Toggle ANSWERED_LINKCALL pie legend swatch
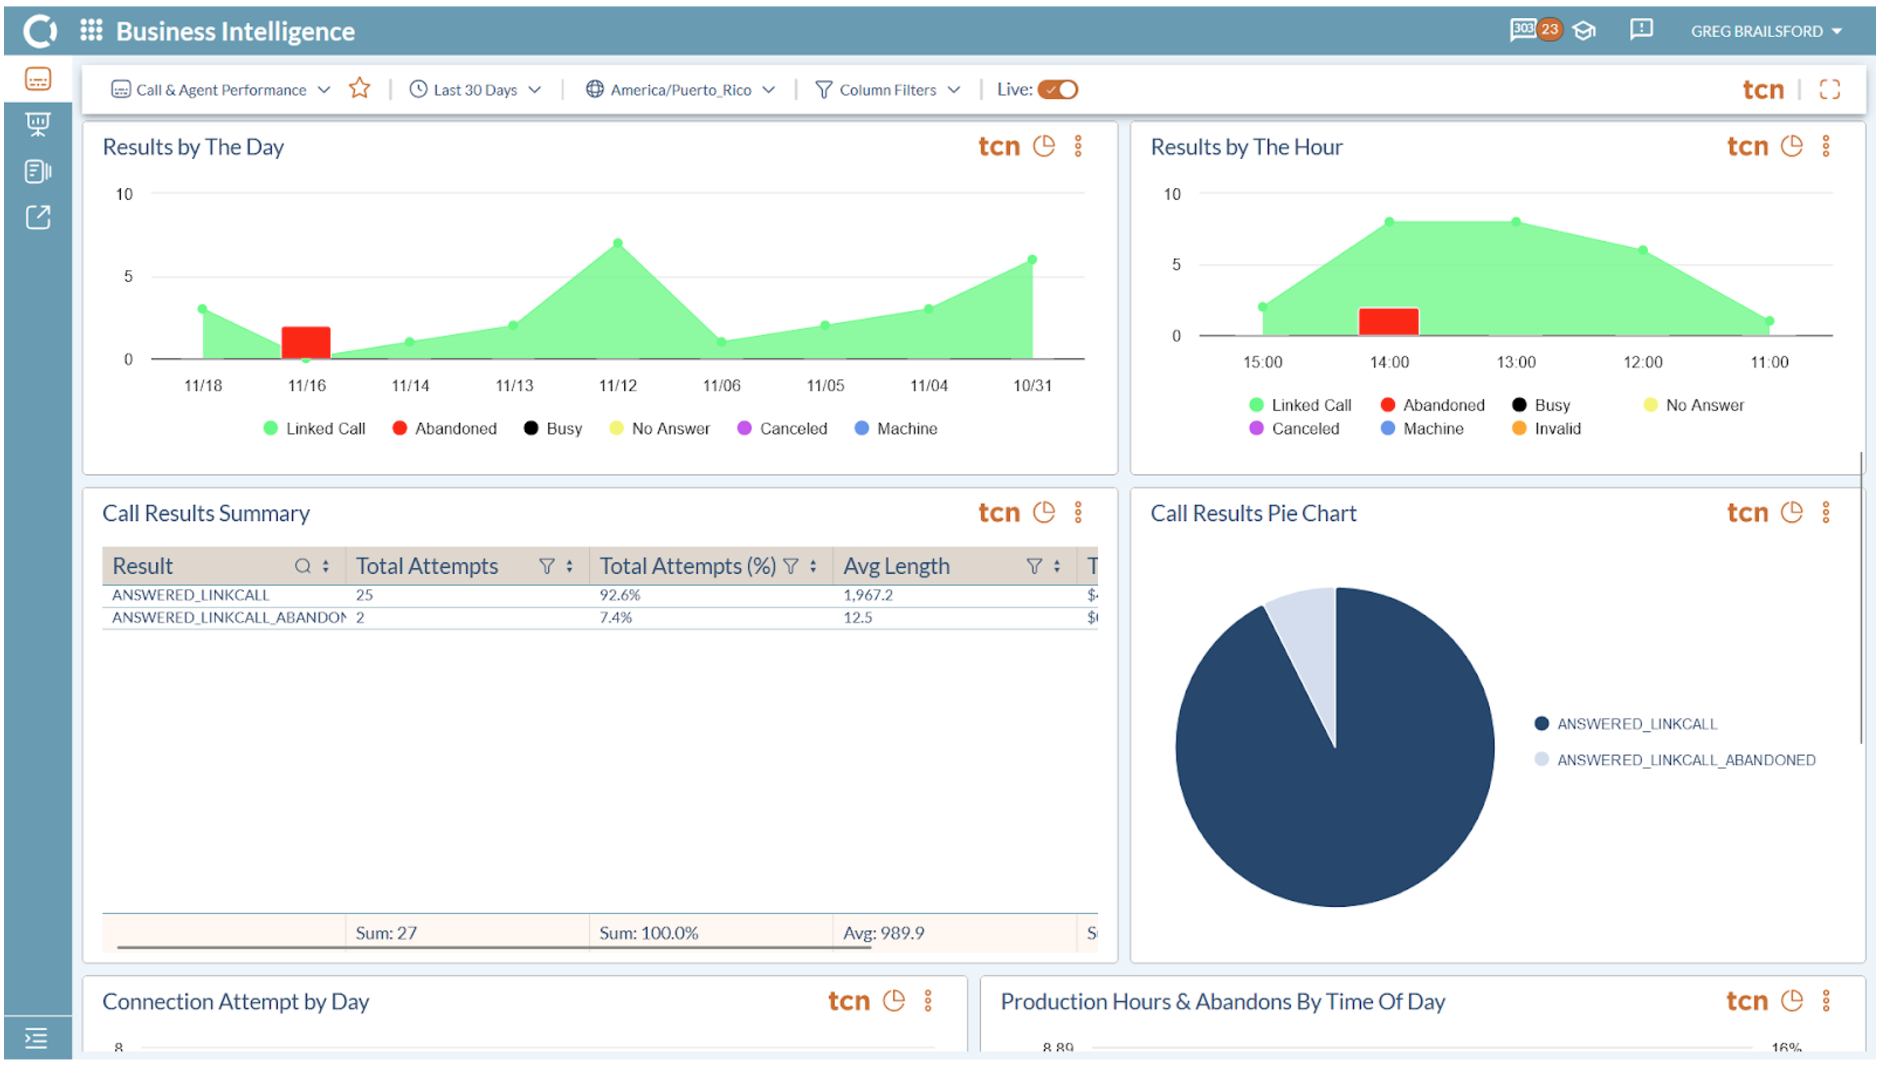The image size is (1884, 1067). pos(1541,723)
